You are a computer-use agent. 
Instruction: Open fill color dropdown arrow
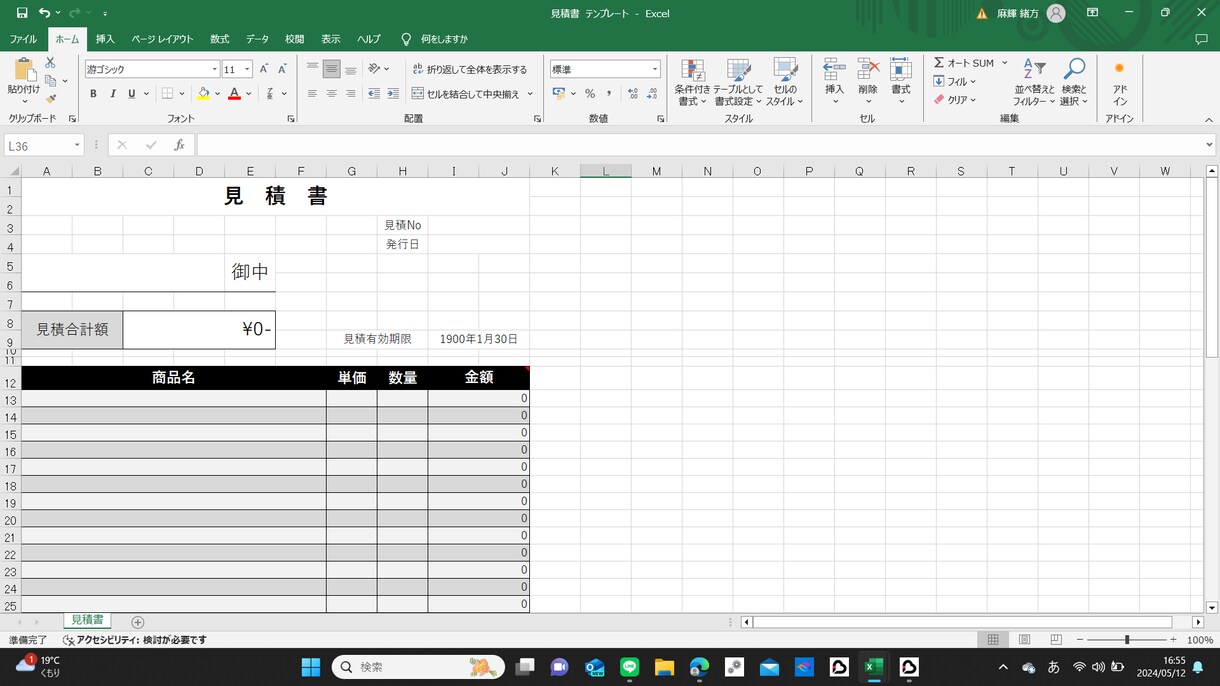coord(217,94)
